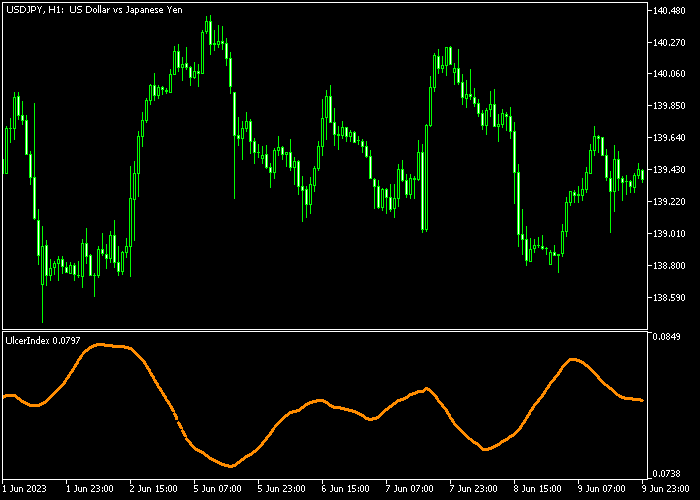Click the 7 Jun 07:00 time label
Screen dimensions: 700x500
pos(409,488)
